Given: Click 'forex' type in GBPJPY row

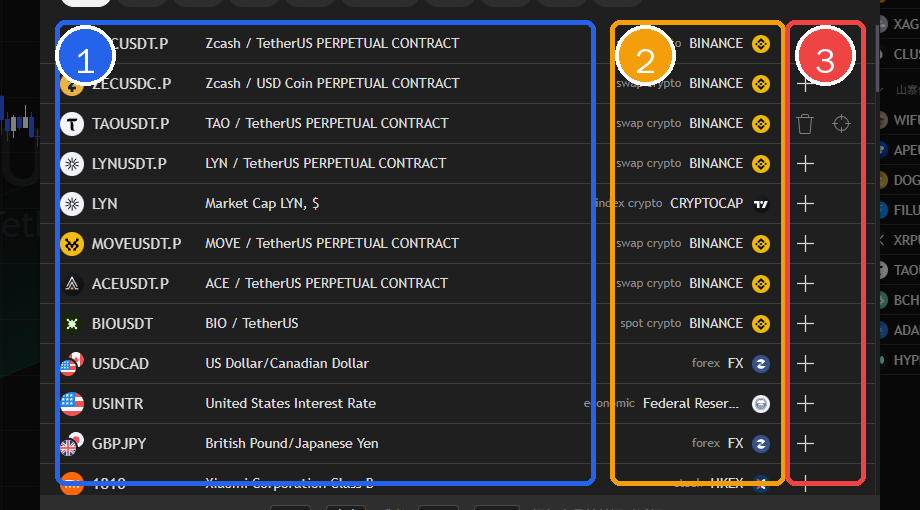Looking at the screenshot, I should coord(706,443).
